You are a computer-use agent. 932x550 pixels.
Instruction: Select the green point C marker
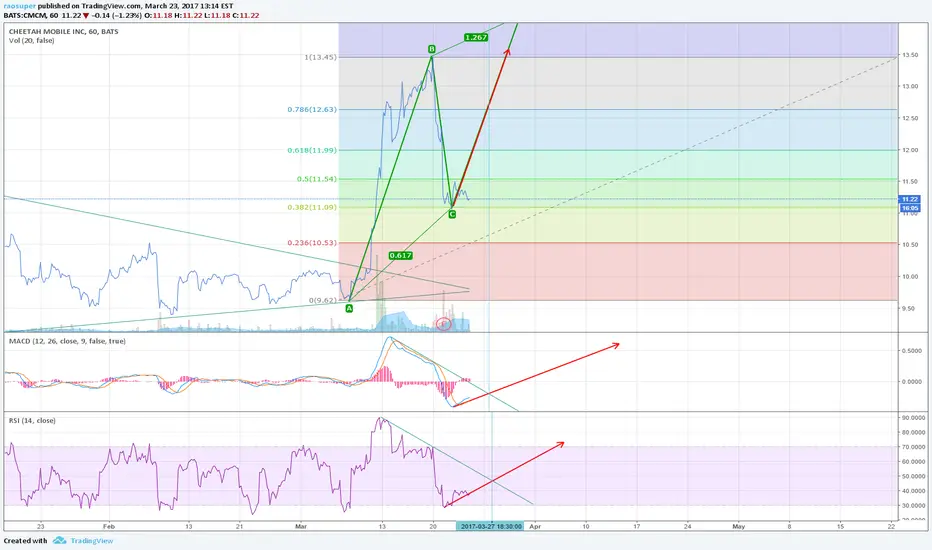(x=452, y=213)
